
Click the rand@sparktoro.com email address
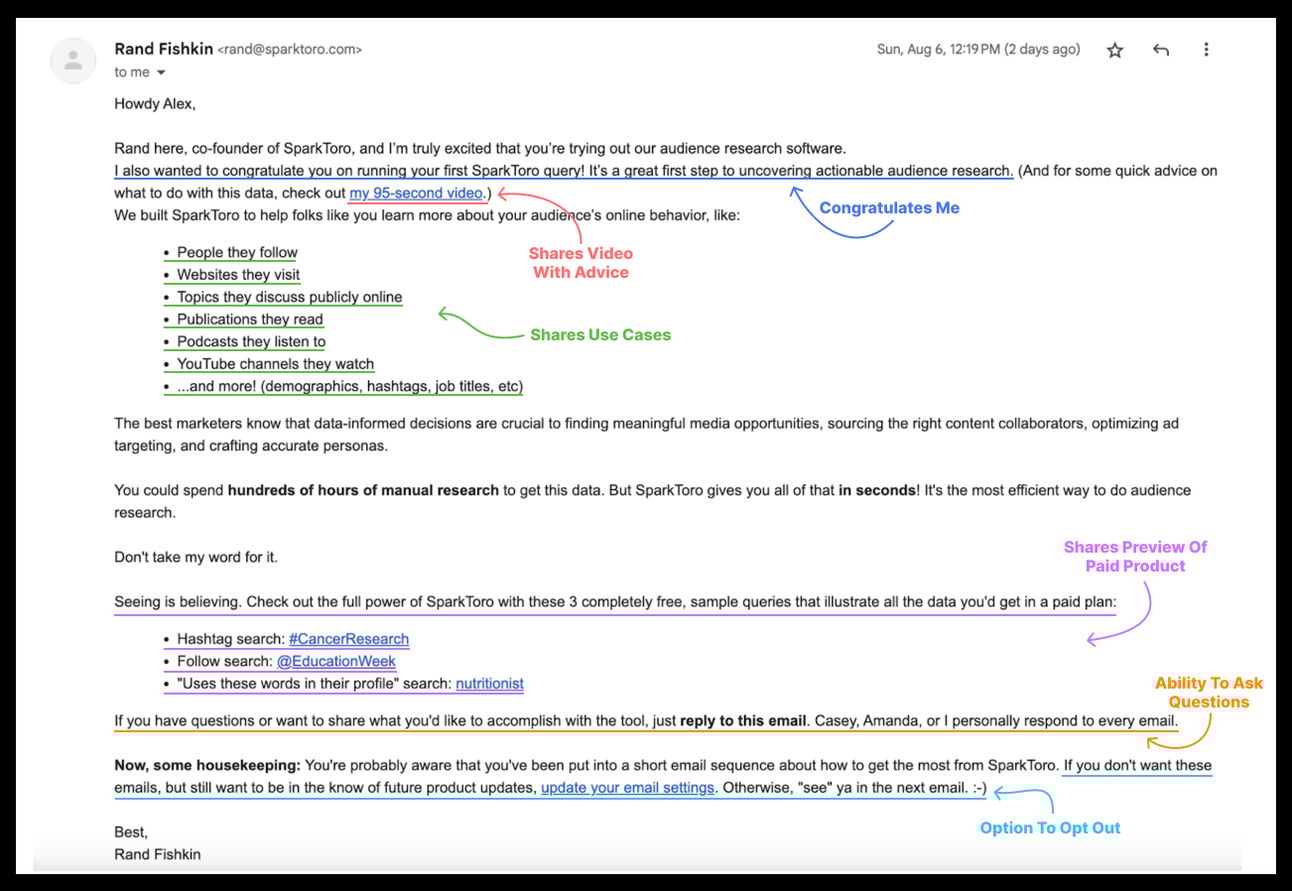pyautogui.click(x=290, y=49)
